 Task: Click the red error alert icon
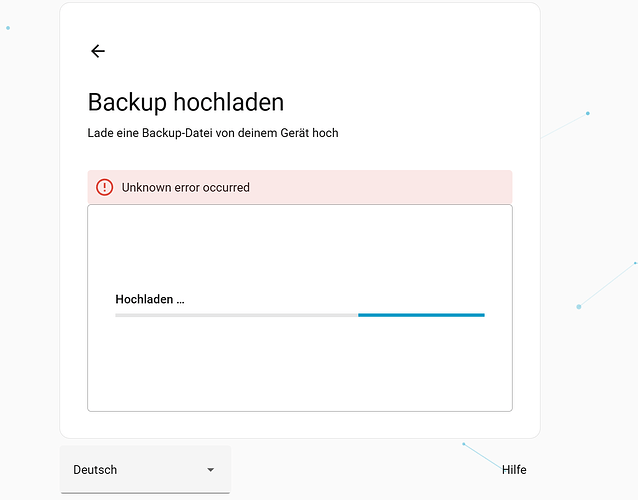tap(104, 187)
